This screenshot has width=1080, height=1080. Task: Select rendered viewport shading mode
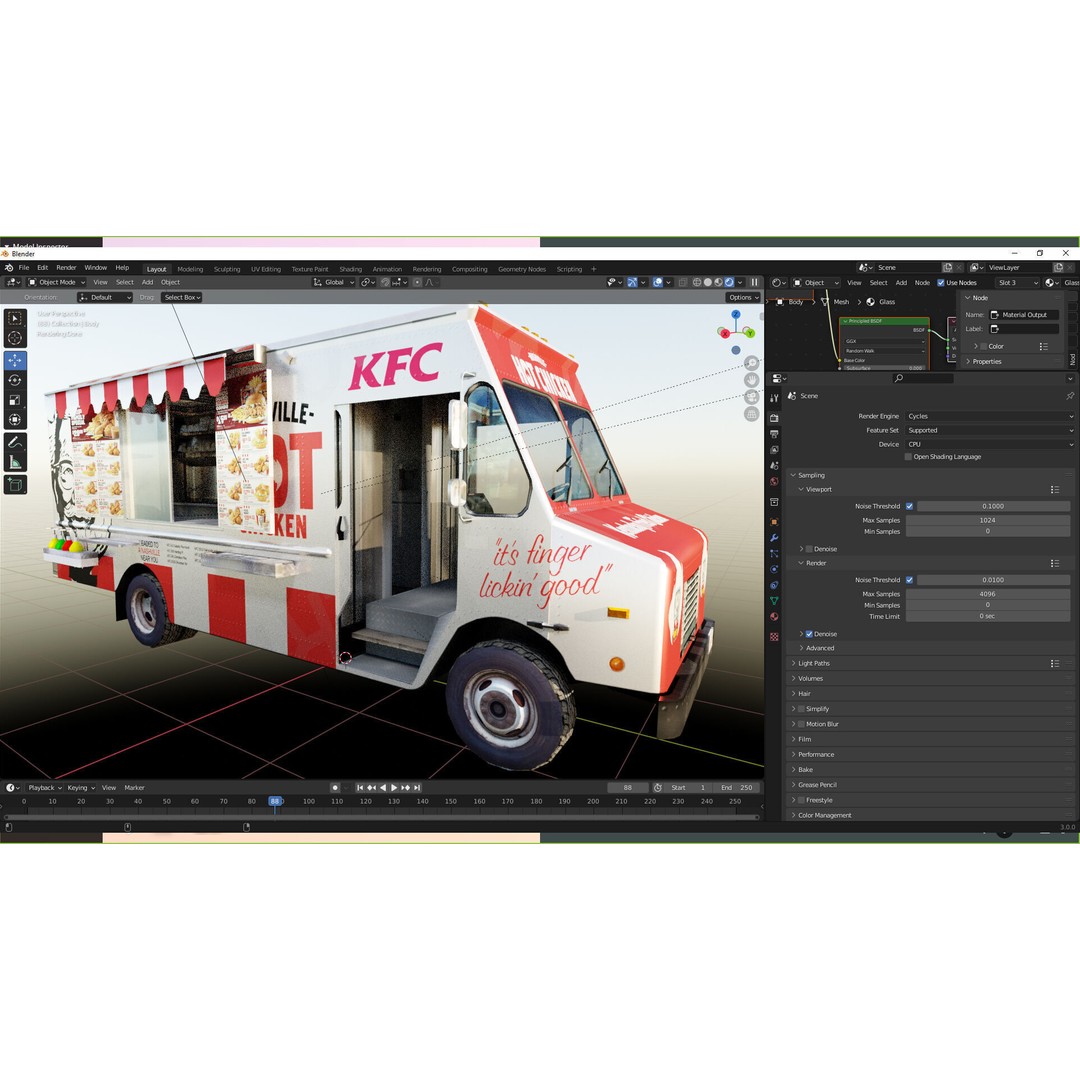[x=729, y=282]
